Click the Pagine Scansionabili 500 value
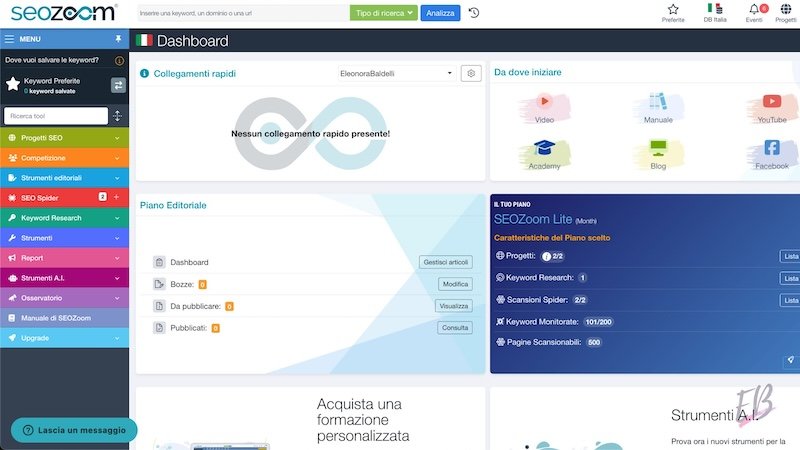The image size is (800, 450). [x=594, y=342]
